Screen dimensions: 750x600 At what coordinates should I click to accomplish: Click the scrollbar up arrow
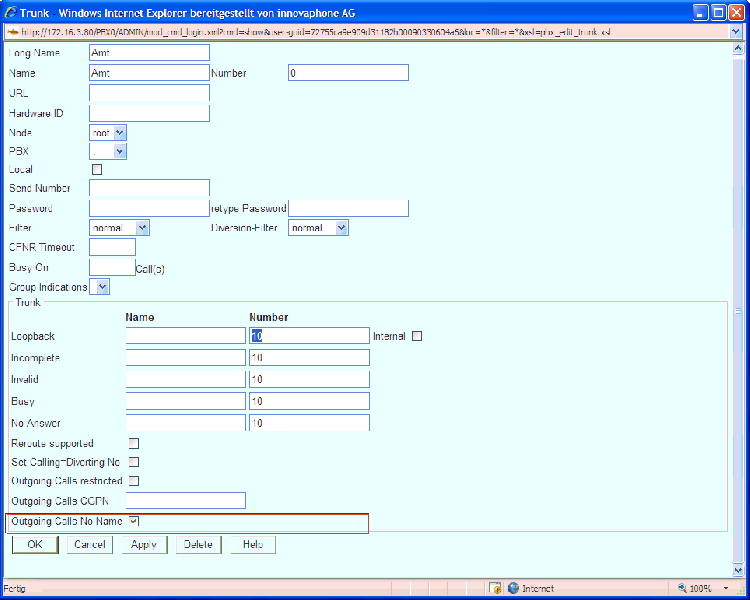pos(738,48)
